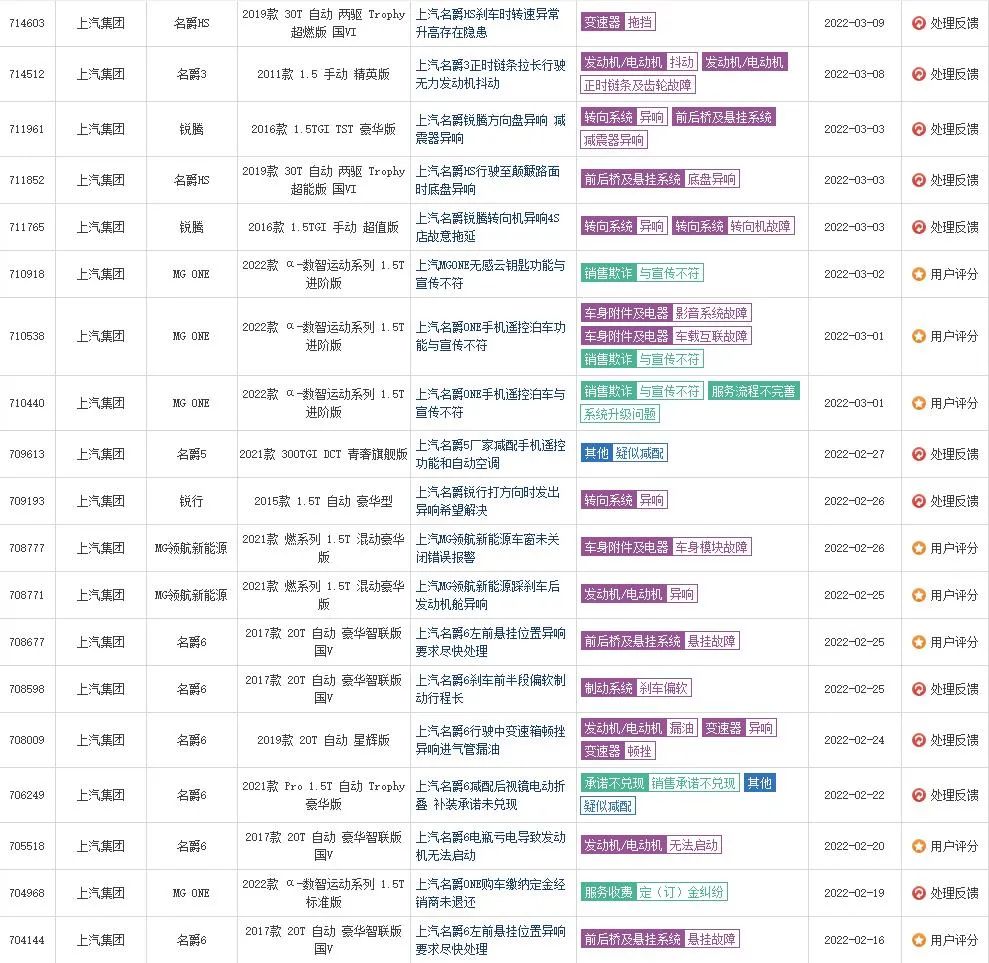Screen dimensions: 989x963
Task: Click the green 销售欺诈 与宣传不符 tag
Action: pos(641,273)
